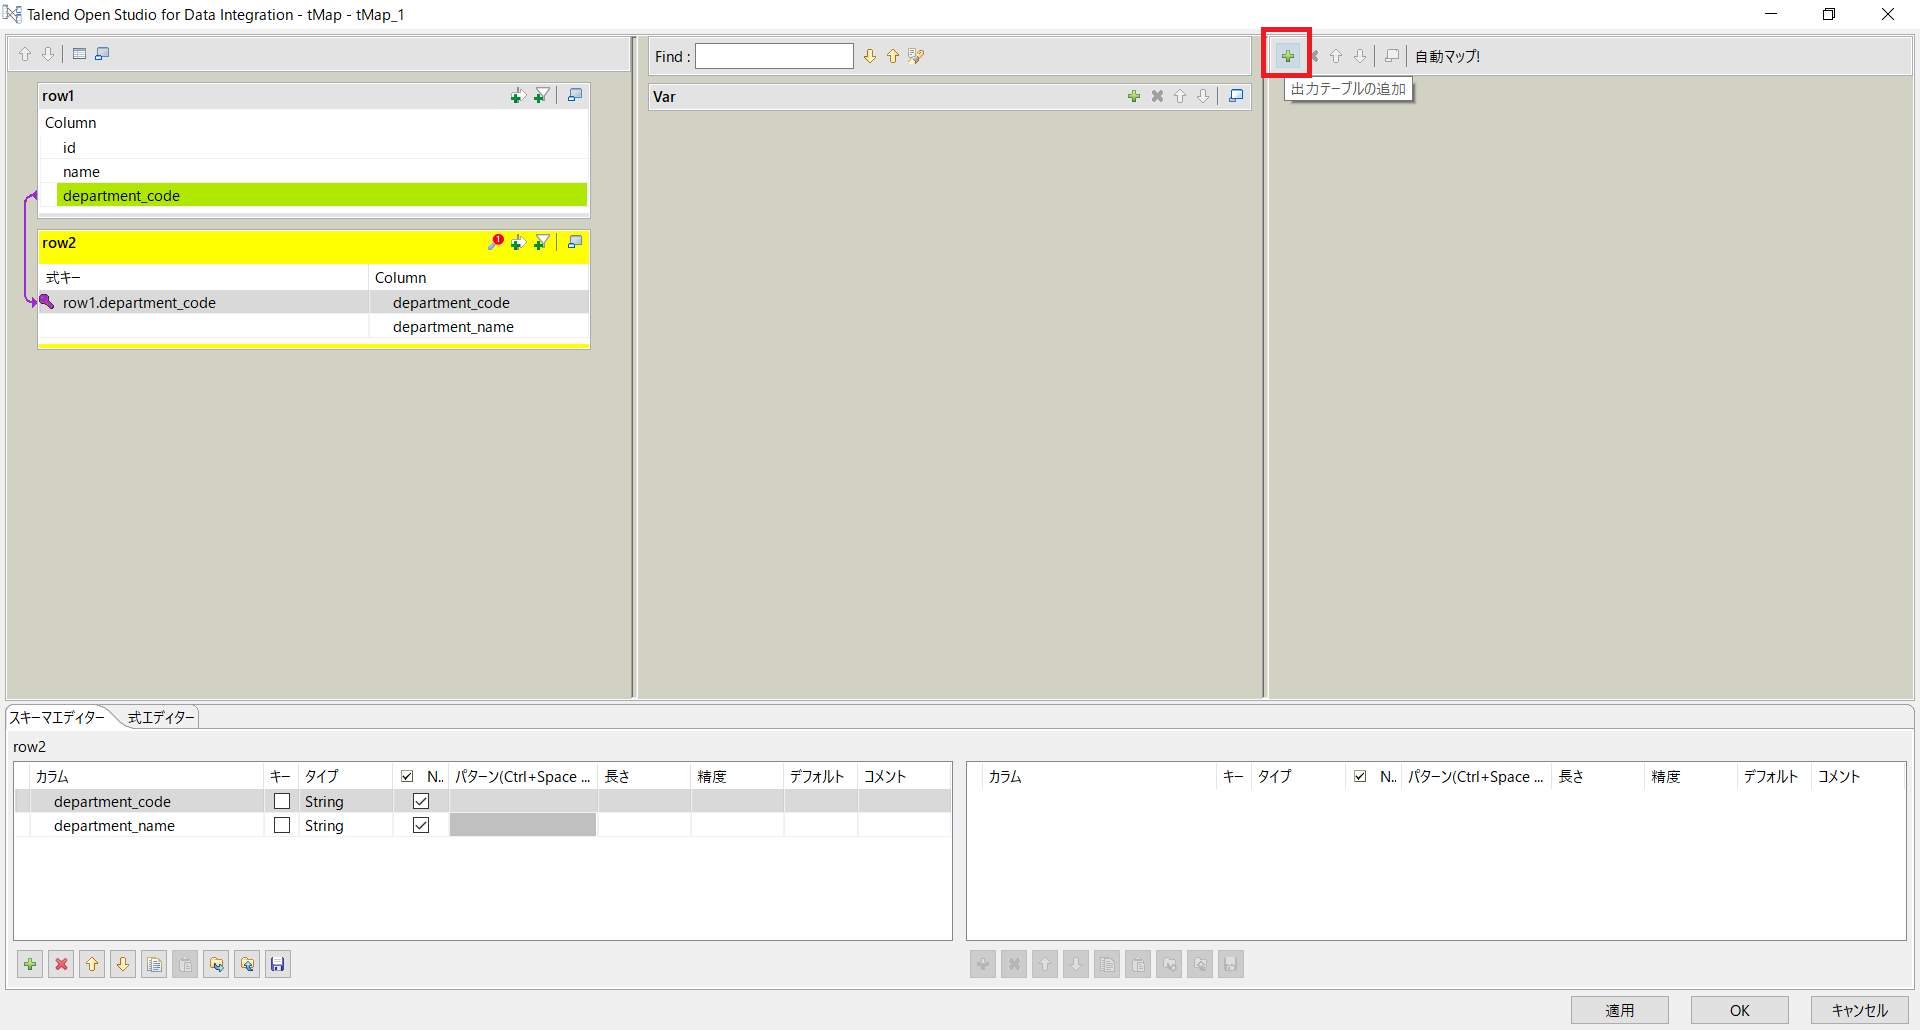Open the minimap icon in the top-left toolbar
Viewport: 1920px width, 1030px height.
coord(103,54)
